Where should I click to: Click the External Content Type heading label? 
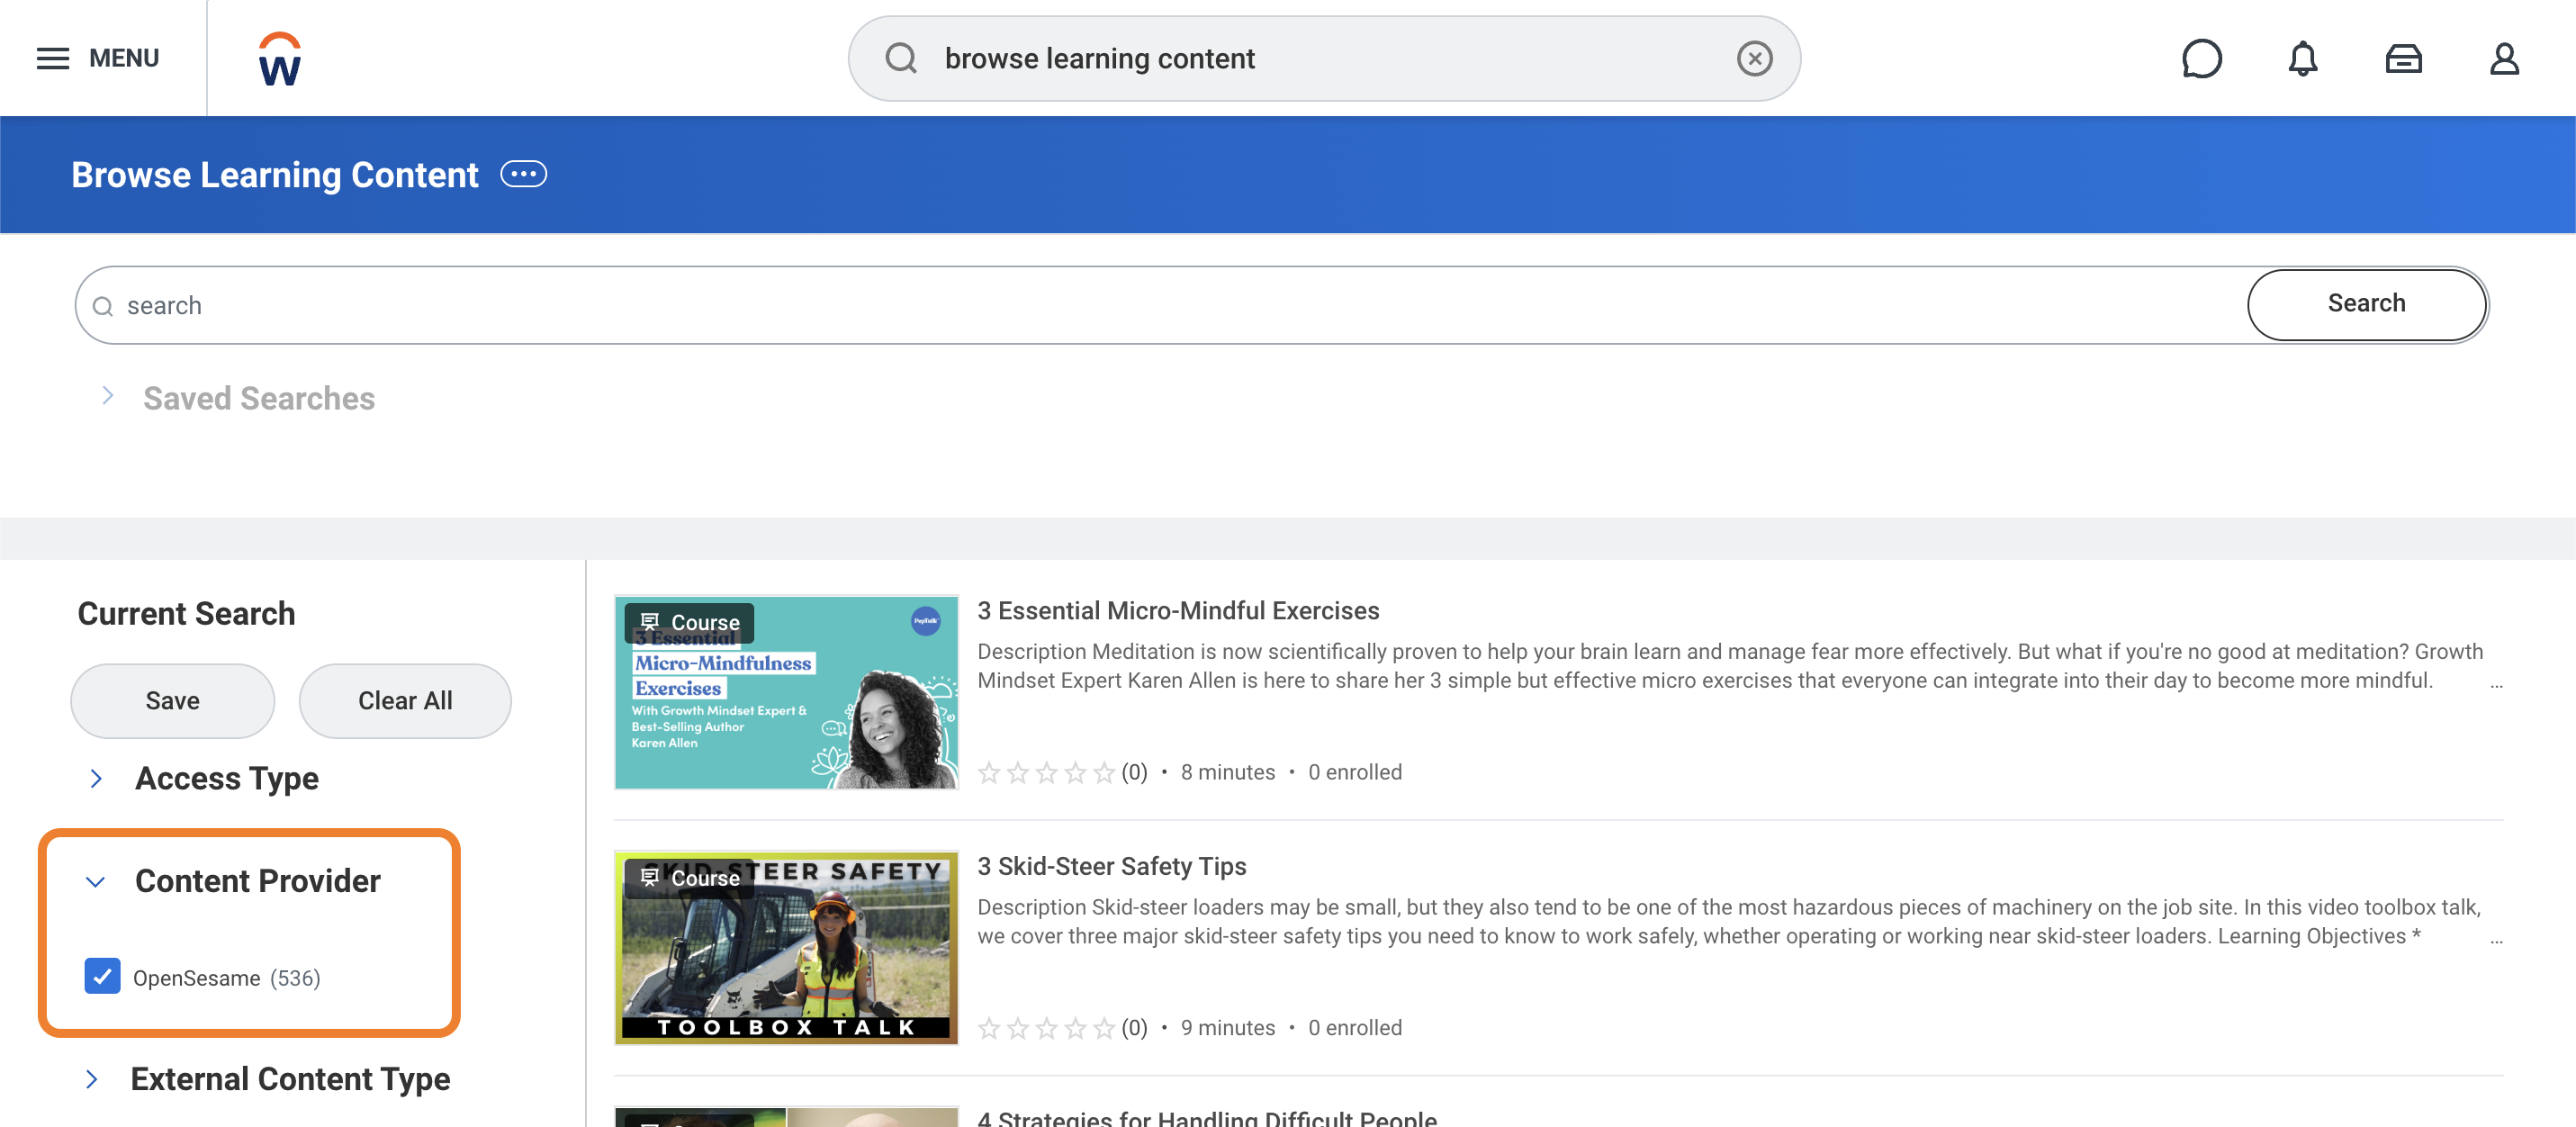pos(290,1079)
